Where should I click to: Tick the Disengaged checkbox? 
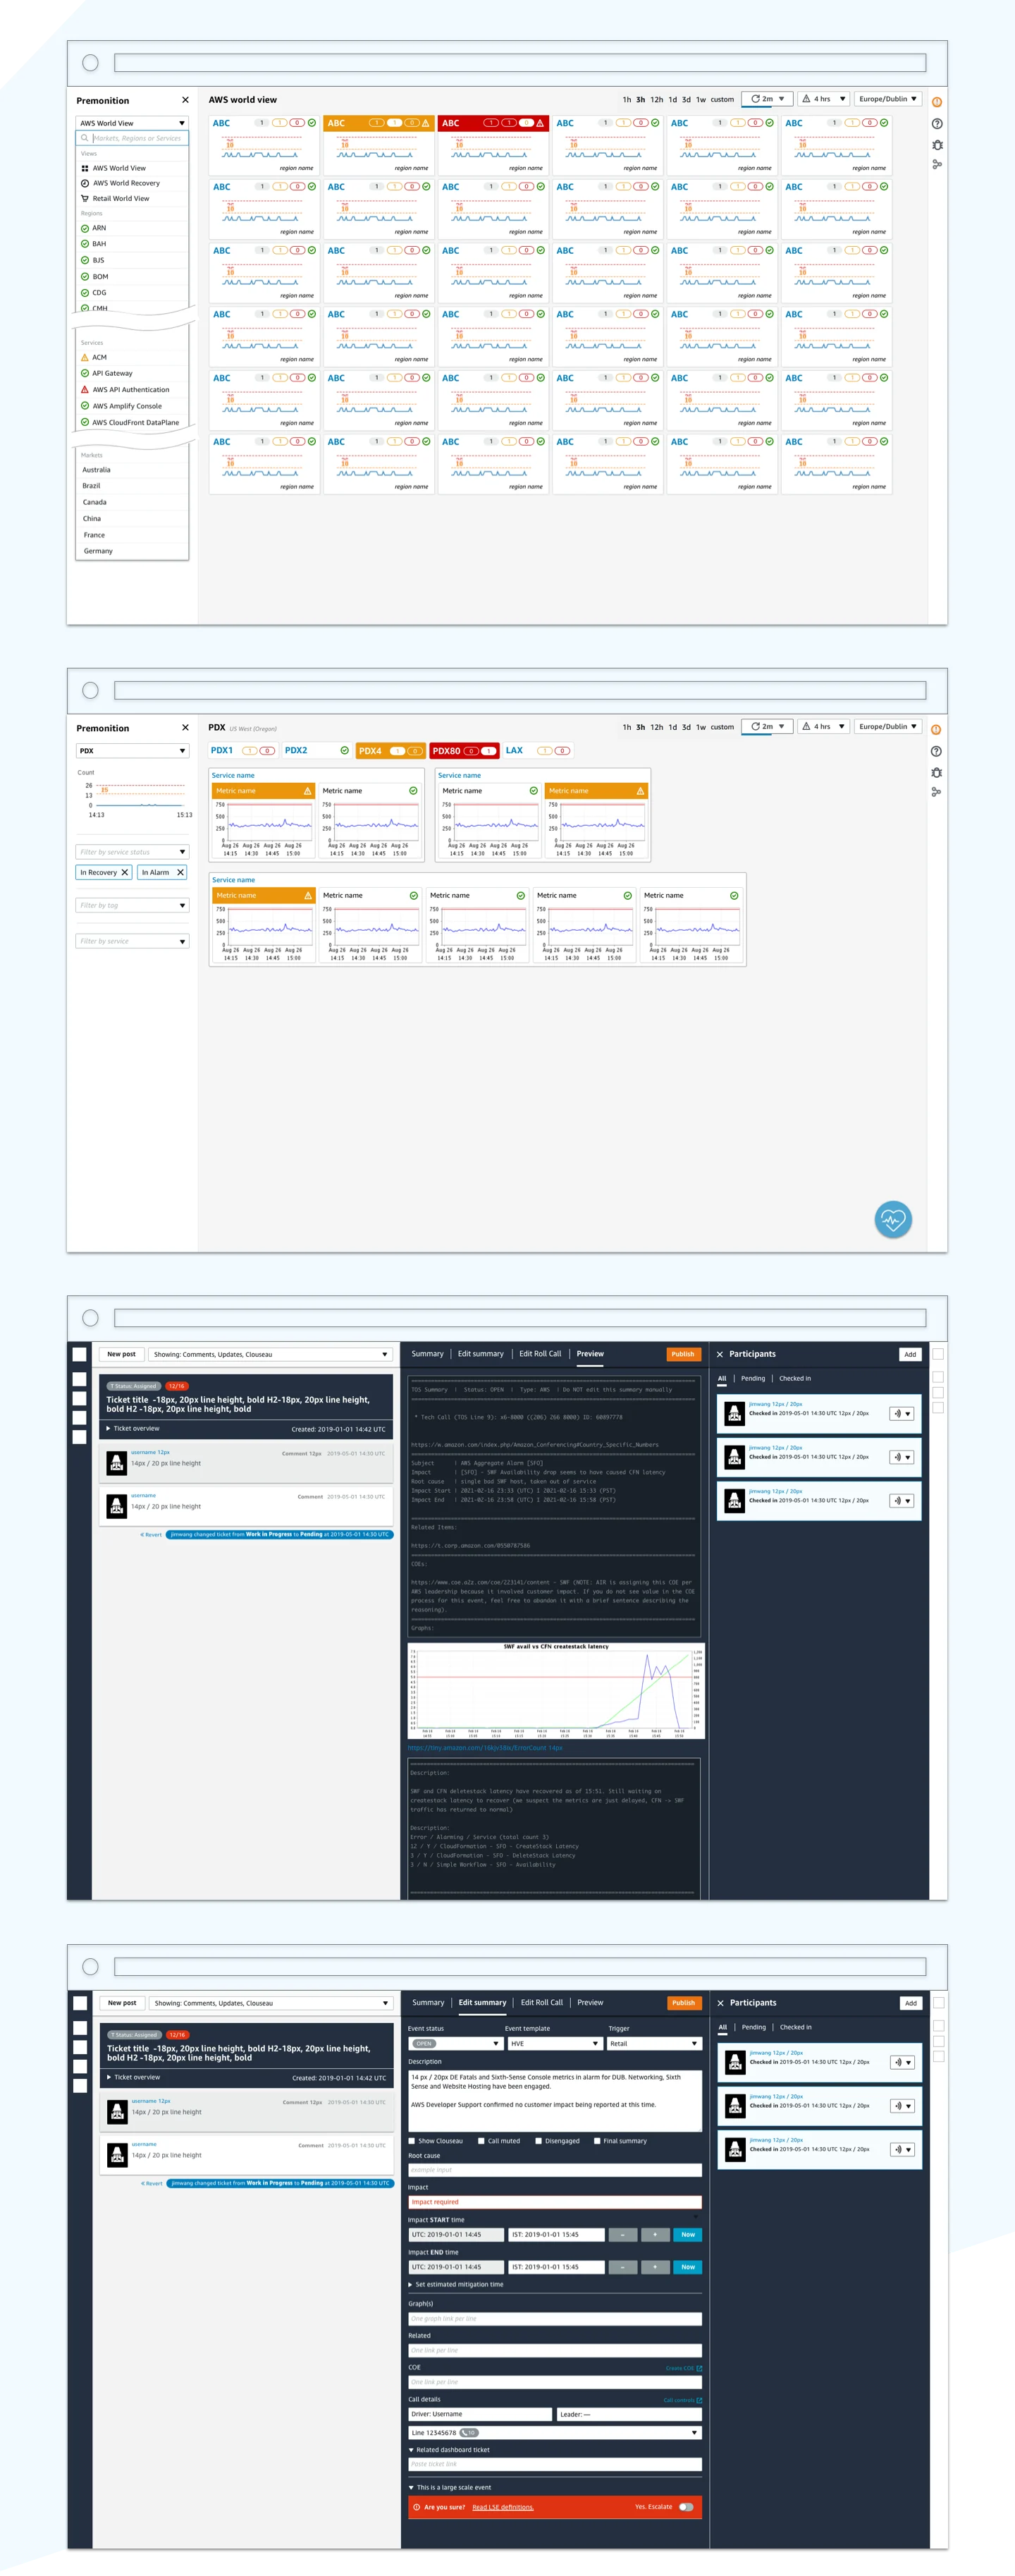[538, 2141]
